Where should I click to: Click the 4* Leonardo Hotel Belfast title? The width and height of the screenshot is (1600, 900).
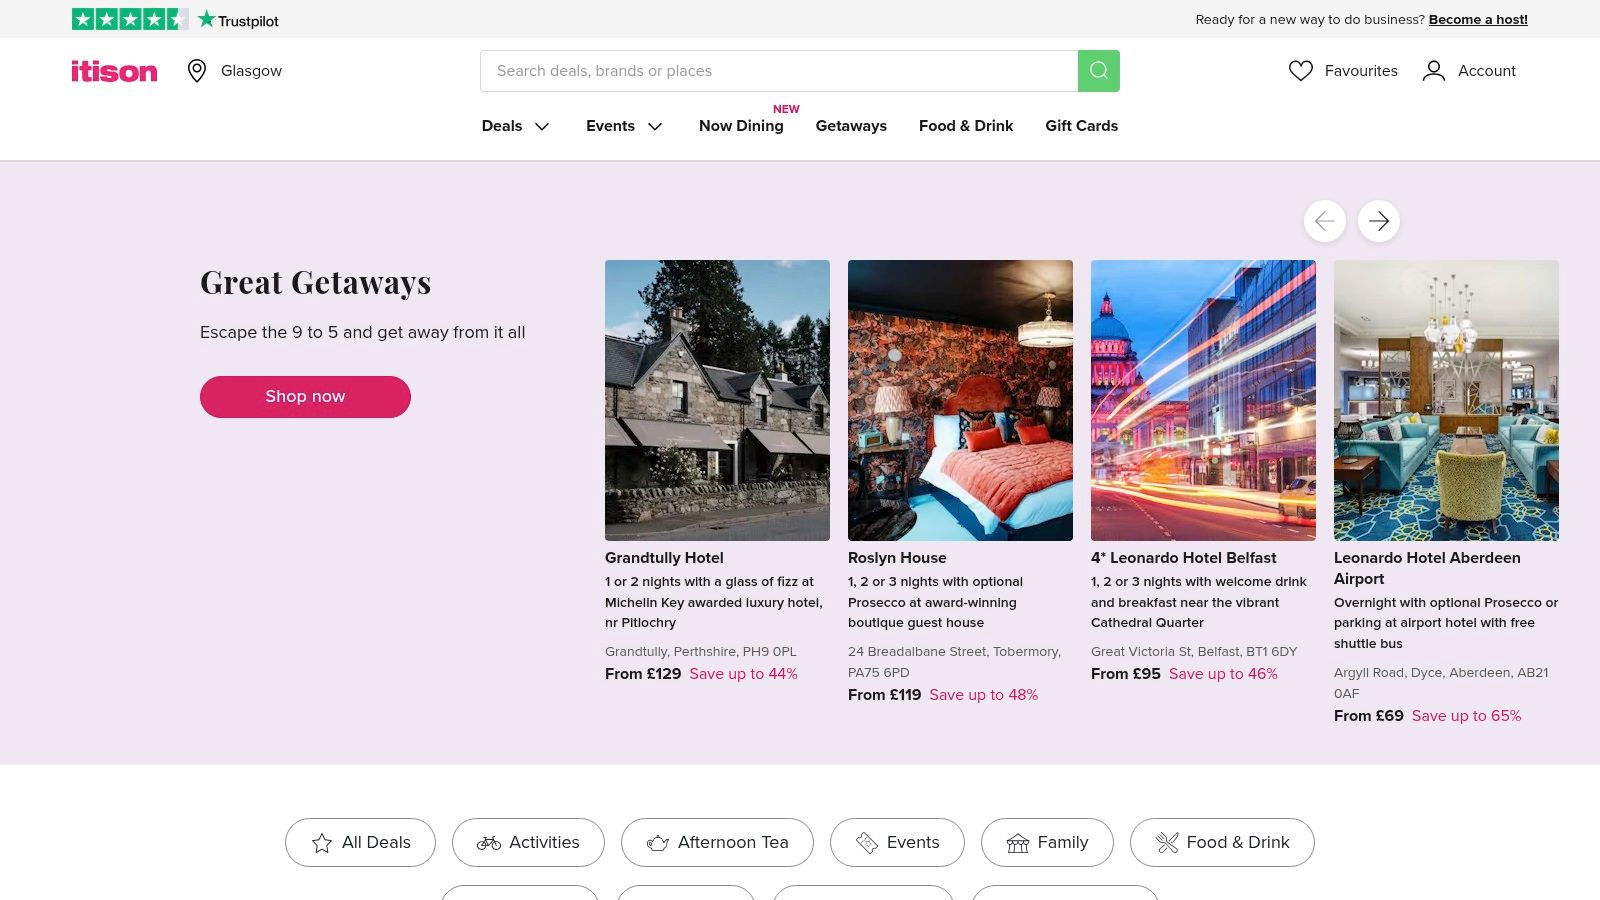click(1184, 558)
